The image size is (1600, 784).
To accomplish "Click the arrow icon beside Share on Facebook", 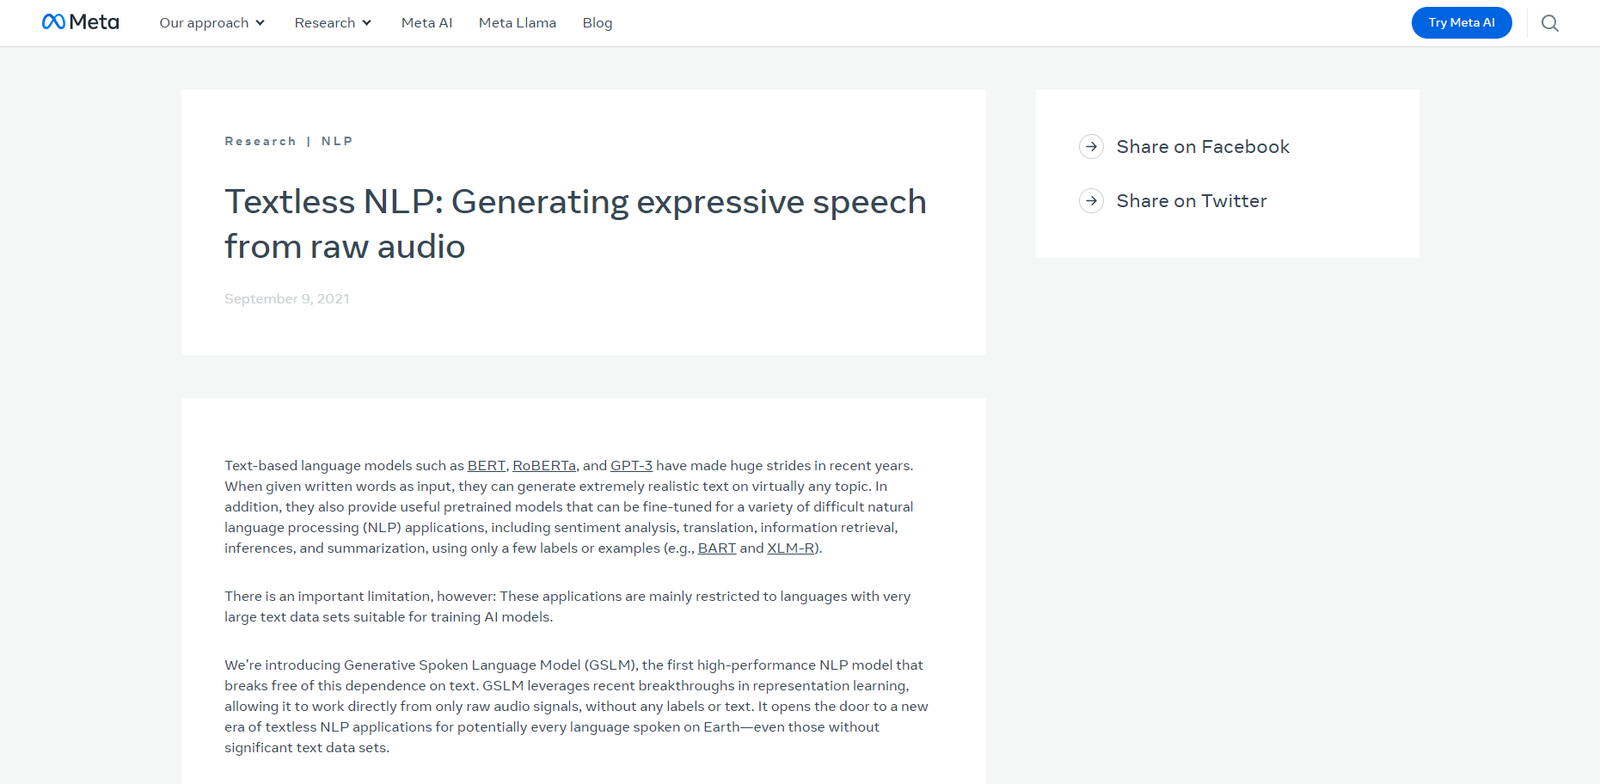I will tap(1091, 147).
